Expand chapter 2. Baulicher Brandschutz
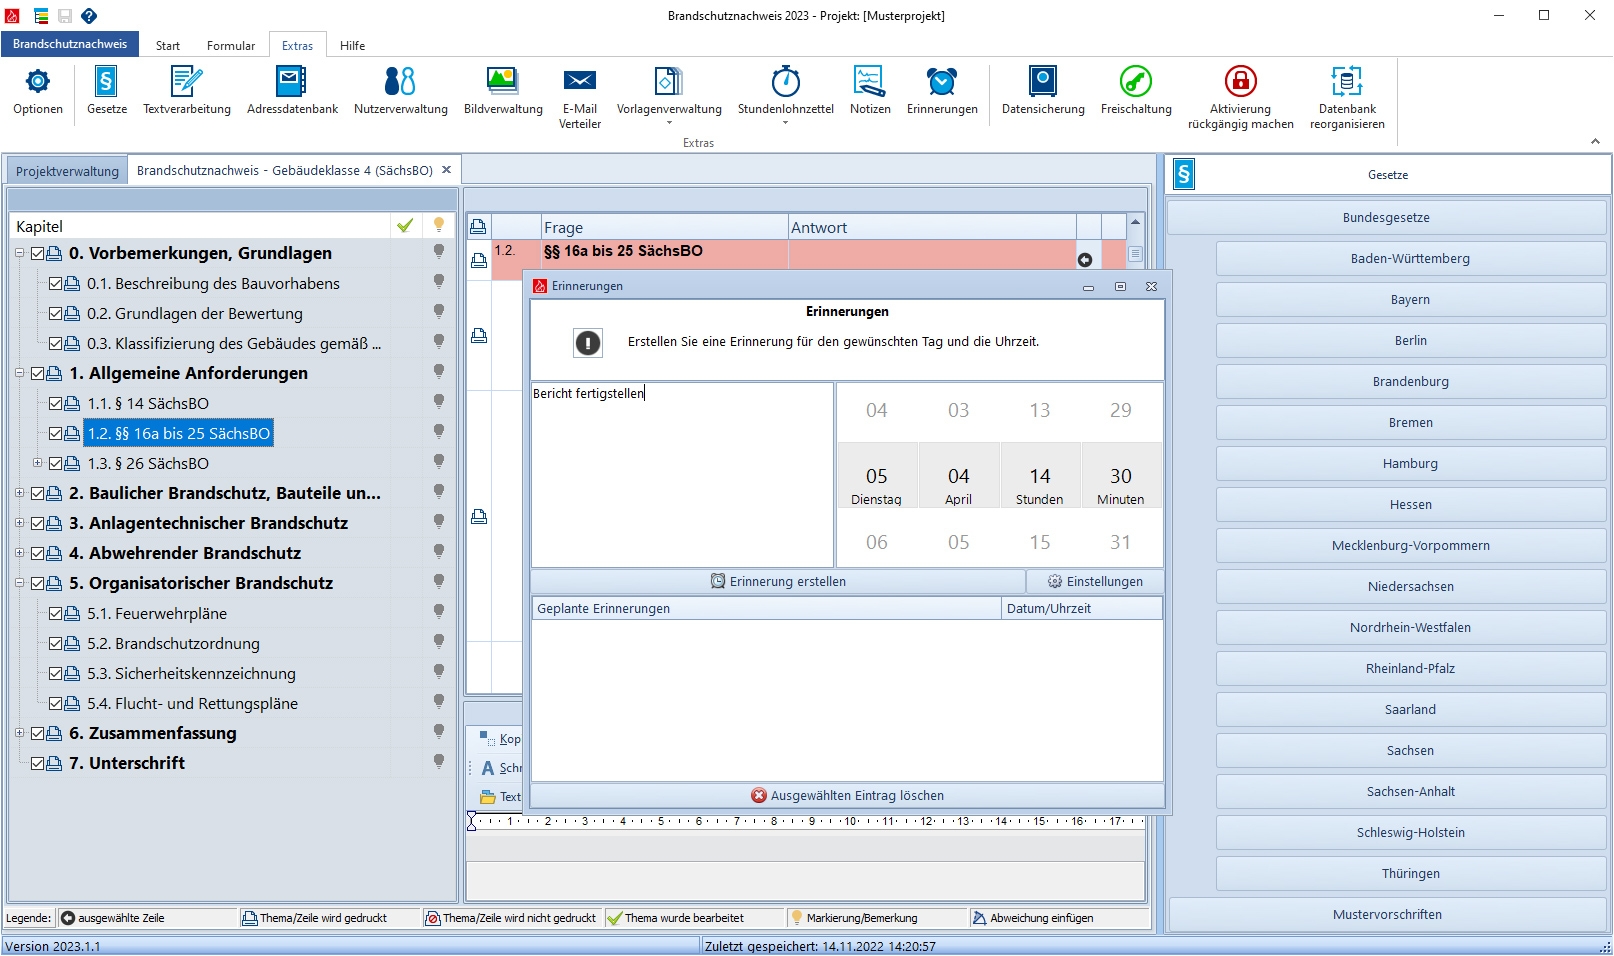This screenshot has height=956, width=1614. tap(20, 493)
